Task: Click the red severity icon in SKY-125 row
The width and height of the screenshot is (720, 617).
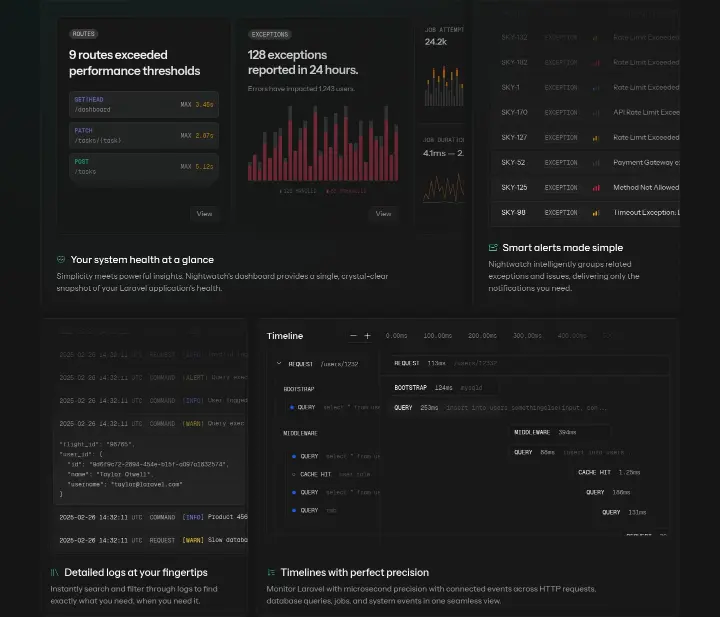Action: pos(596,188)
